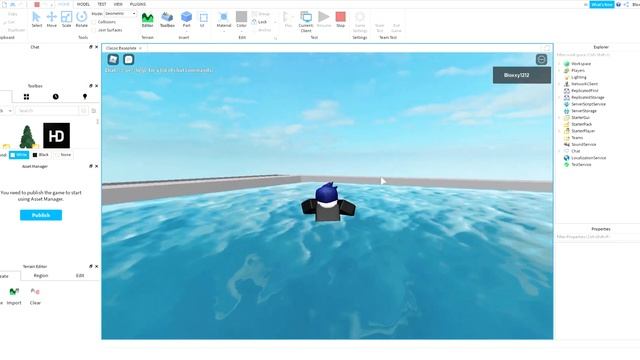Viewport: 640px width, 360px height.
Task: Open the PLUGINS ribbon tab
Action: (138, 4)
